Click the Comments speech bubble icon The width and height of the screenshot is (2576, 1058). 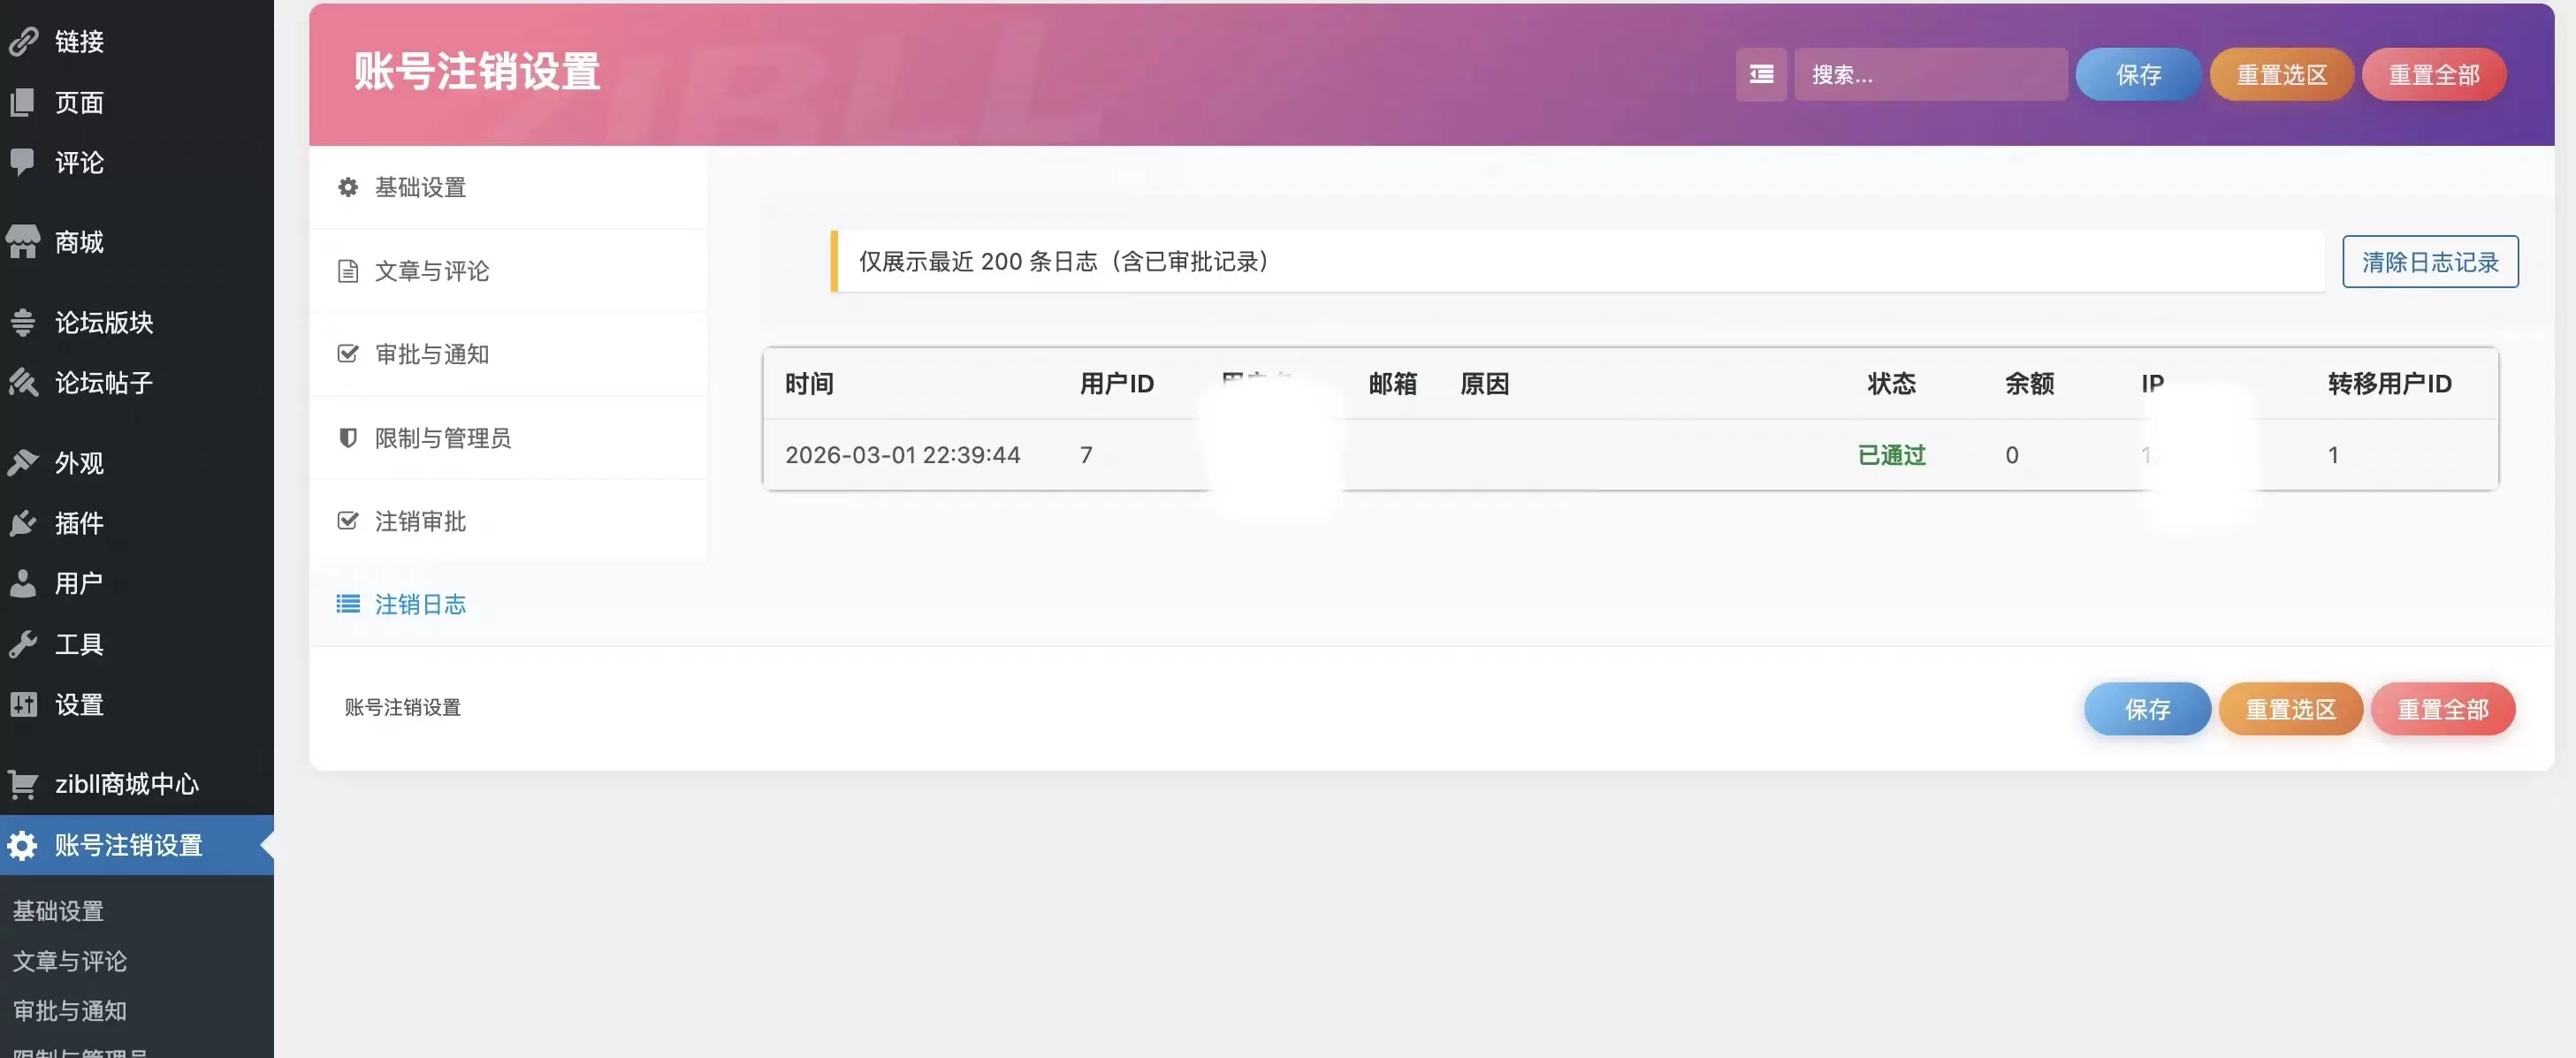point(22,162)
